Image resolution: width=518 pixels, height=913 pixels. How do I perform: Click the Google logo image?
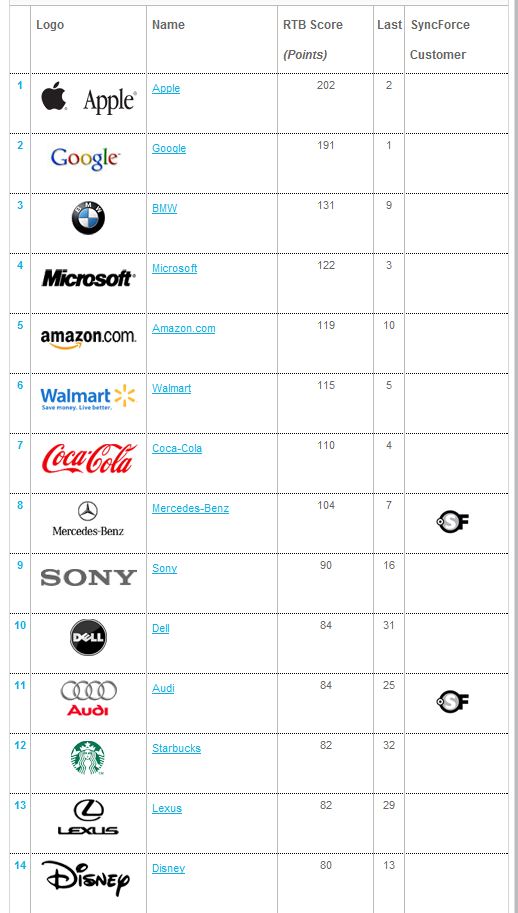pos(86,158)
